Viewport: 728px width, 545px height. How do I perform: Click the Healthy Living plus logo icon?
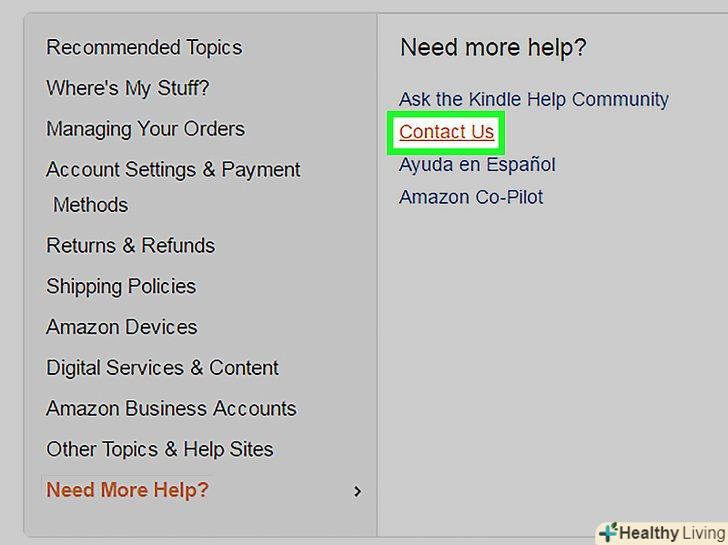pyautogui.click(x=608, y=532)
